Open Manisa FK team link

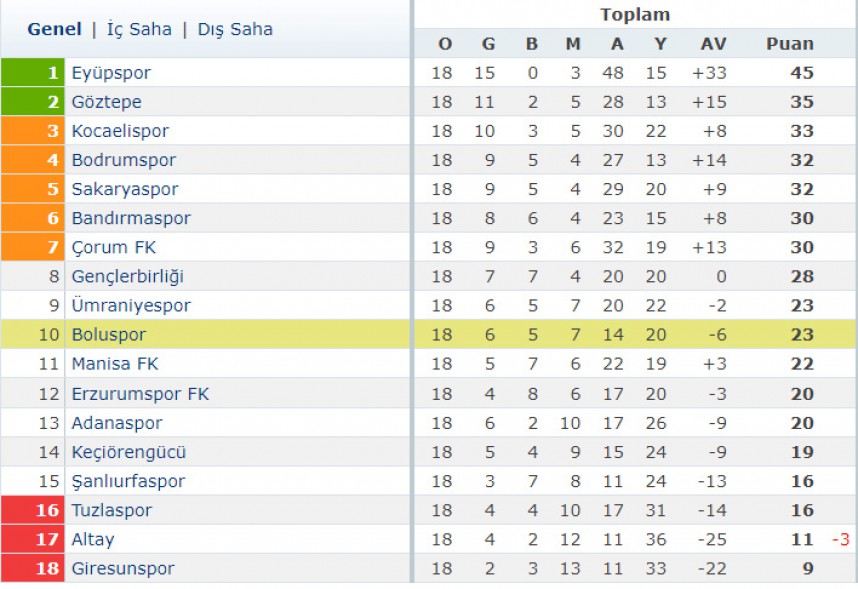point(115,364)
